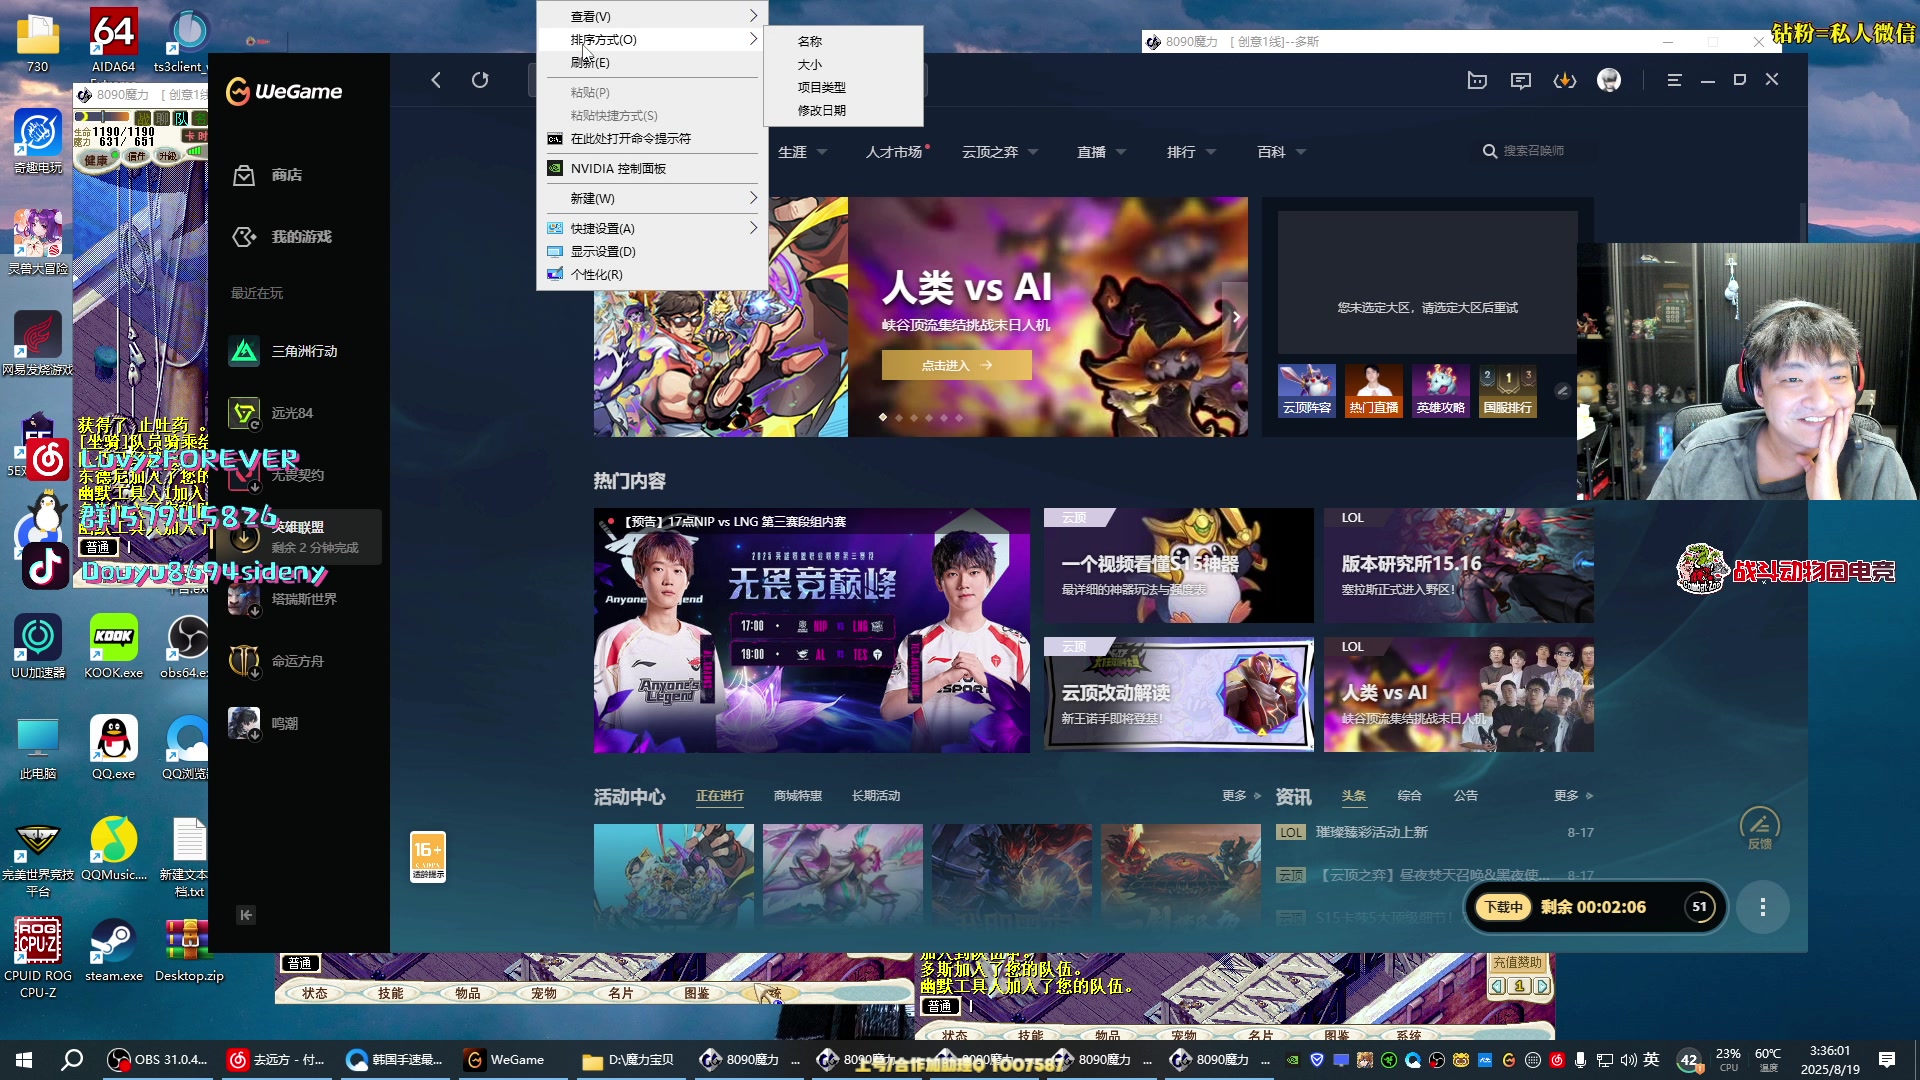1920x1080 pixels.
Task: Click the 搜索召唤师 search field
Action: (x=1536, y=151)
